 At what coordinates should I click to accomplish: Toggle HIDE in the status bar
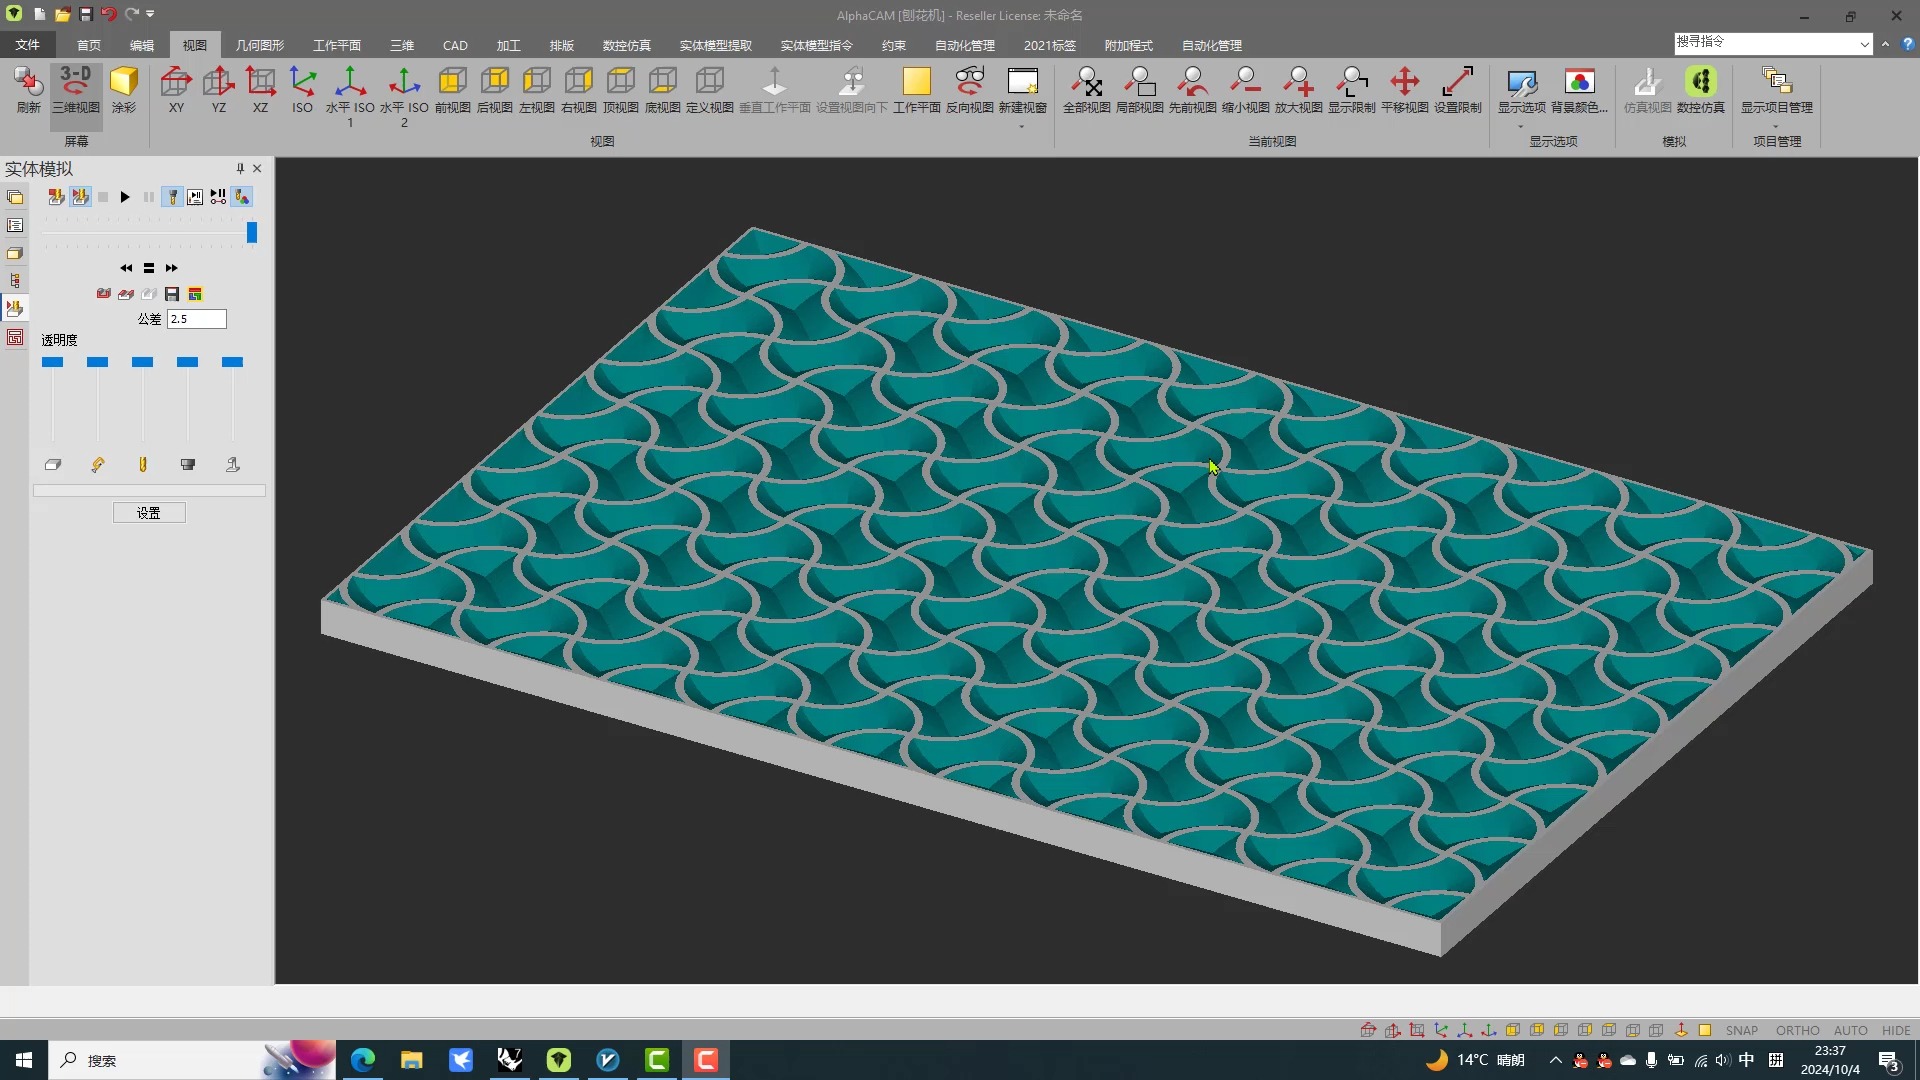(1895, 1030)
